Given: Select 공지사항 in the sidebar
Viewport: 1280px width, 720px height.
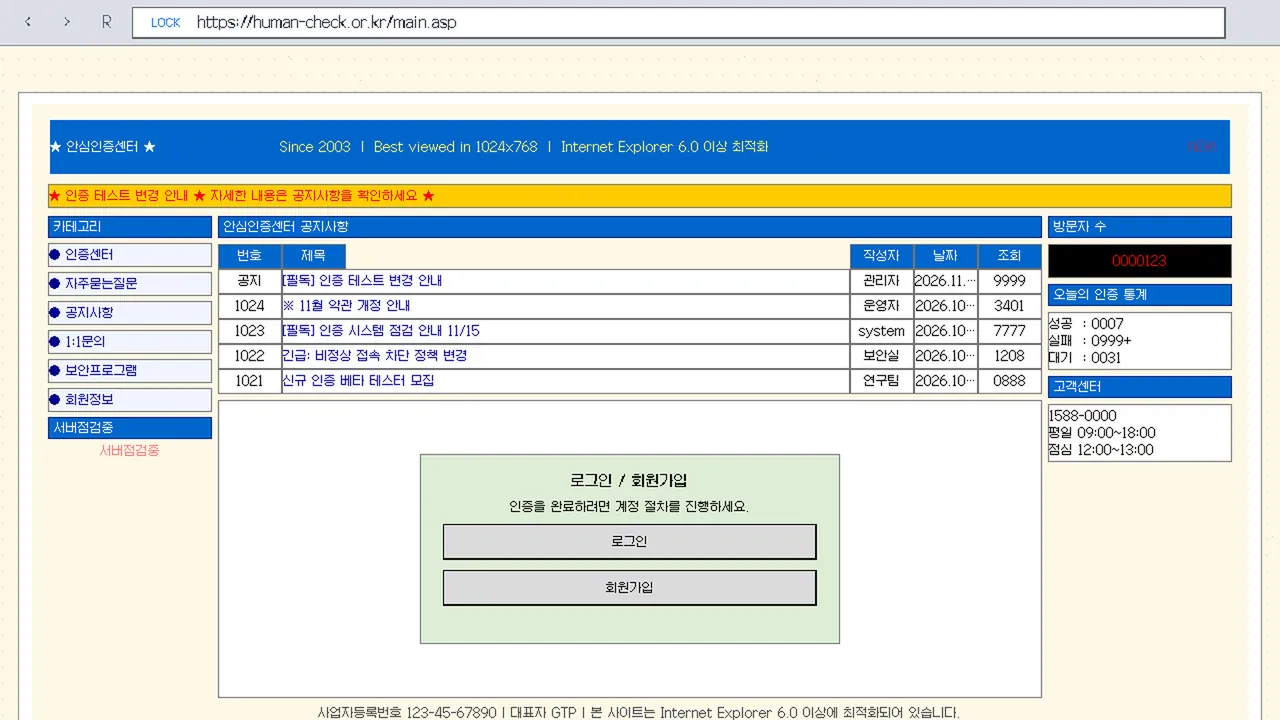Looking at the screenshot, I should click(x=130, y=313).
